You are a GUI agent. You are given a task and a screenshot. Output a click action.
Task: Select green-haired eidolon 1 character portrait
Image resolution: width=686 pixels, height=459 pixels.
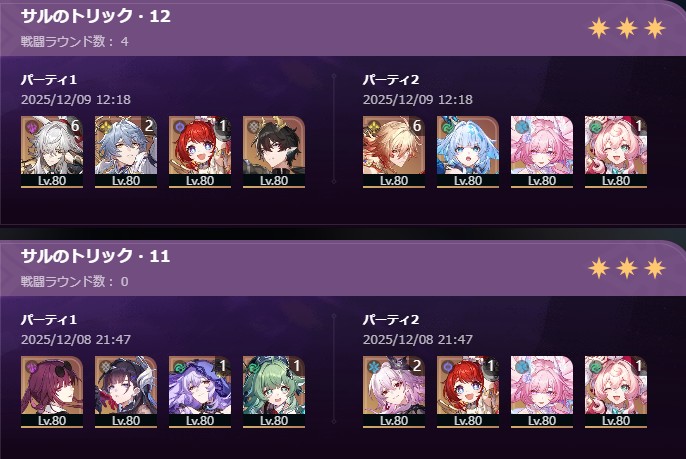point(273,392)
